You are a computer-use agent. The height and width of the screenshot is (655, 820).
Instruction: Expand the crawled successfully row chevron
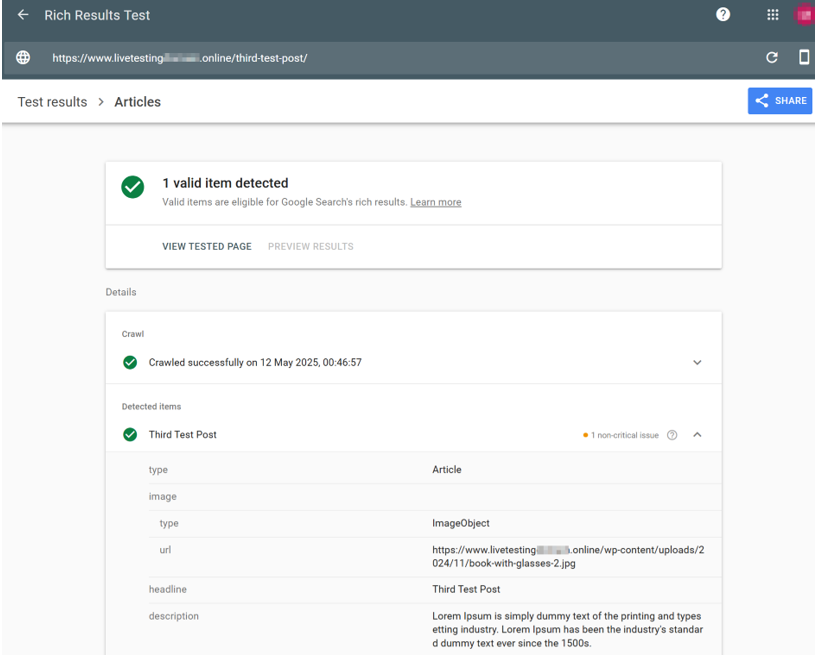697,362
